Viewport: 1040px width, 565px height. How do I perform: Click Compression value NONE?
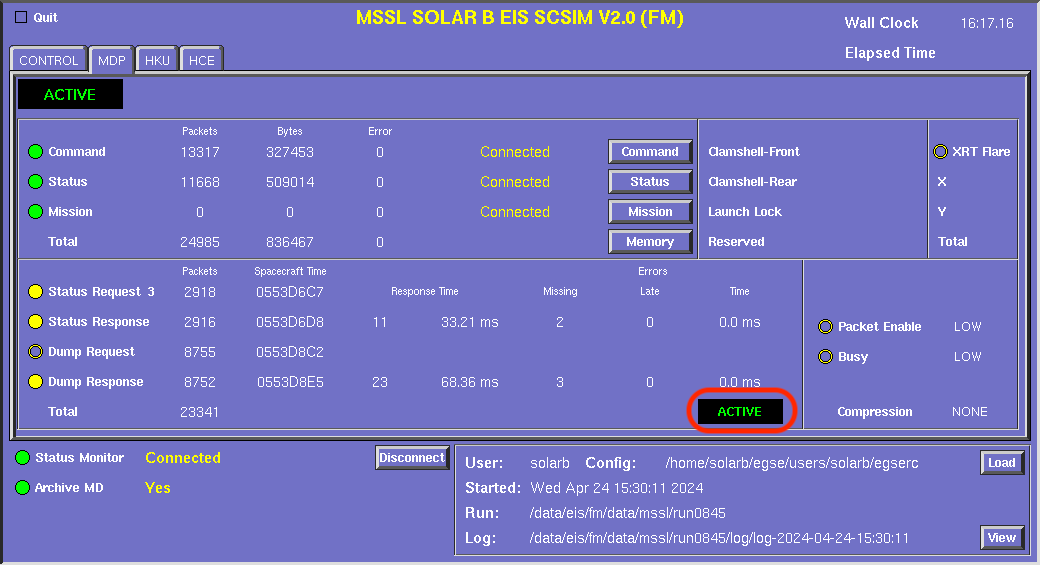(x=970, y=412)
